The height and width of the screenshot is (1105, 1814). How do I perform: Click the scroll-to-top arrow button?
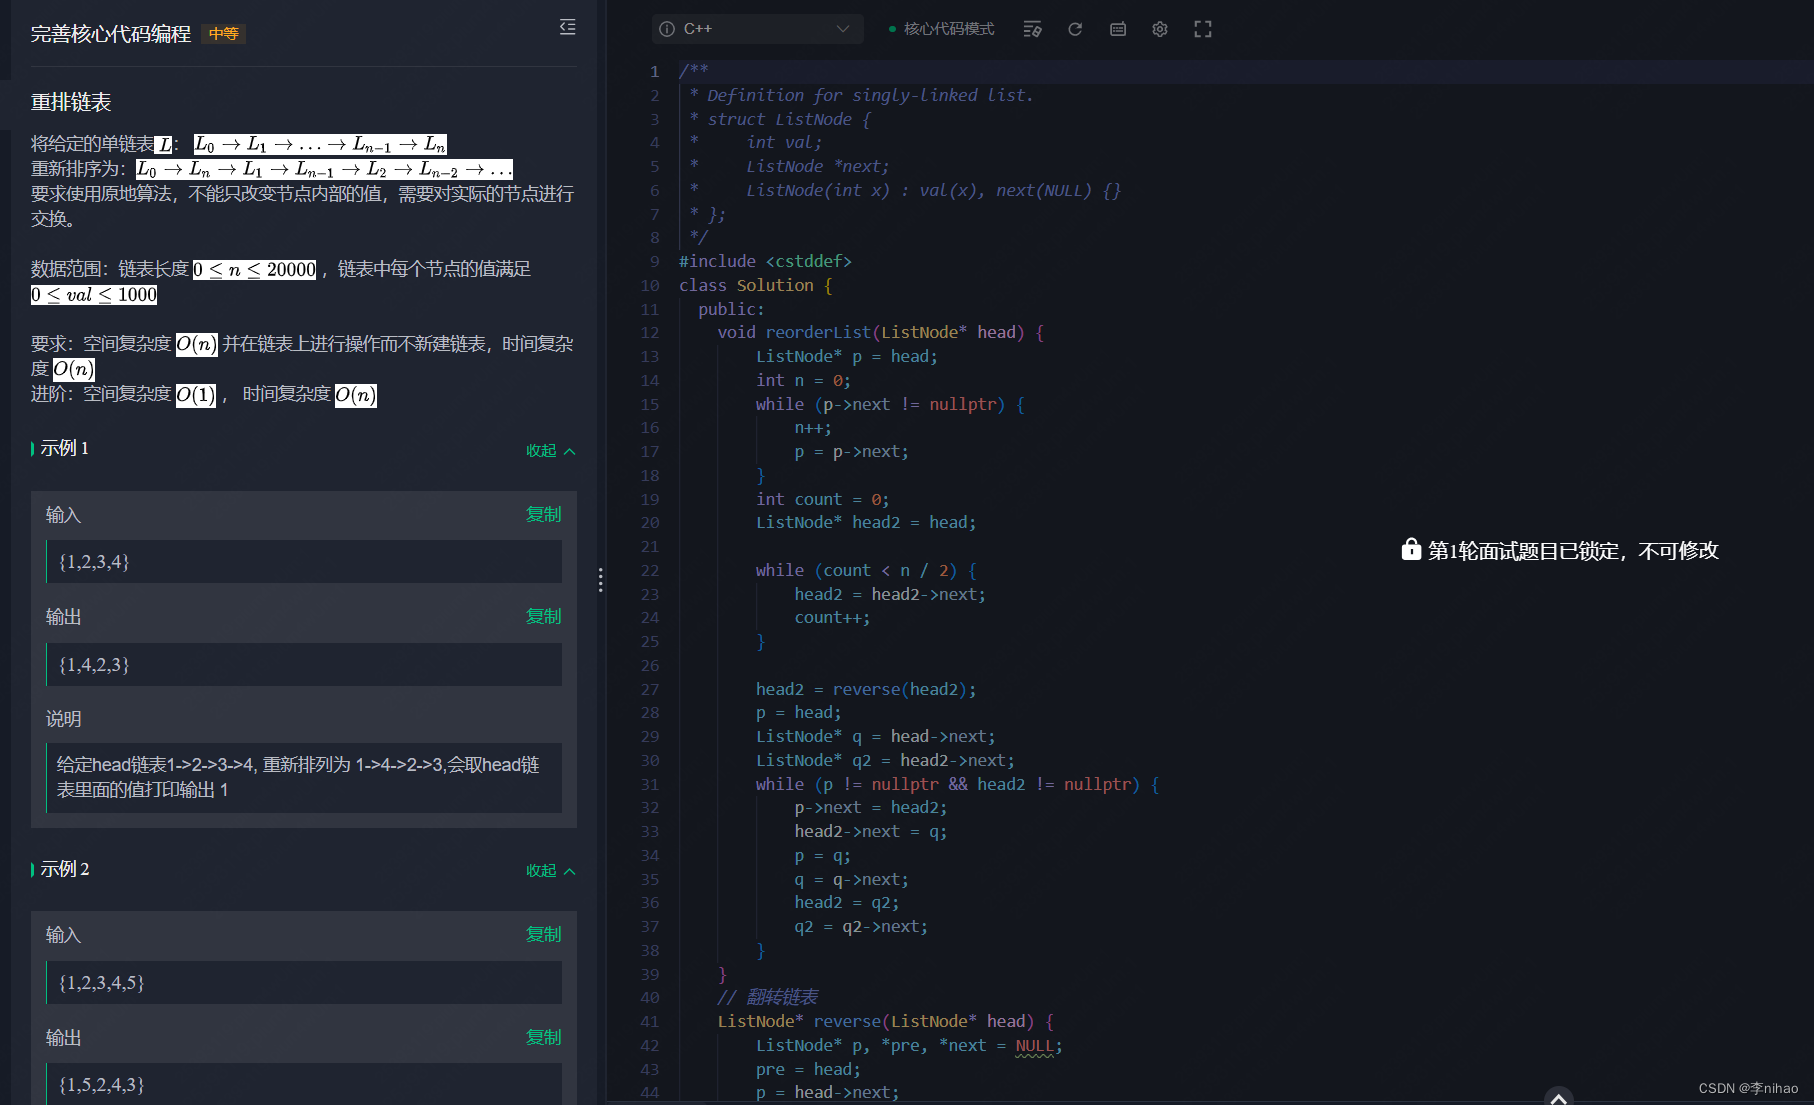(x=1558, y=1097)
